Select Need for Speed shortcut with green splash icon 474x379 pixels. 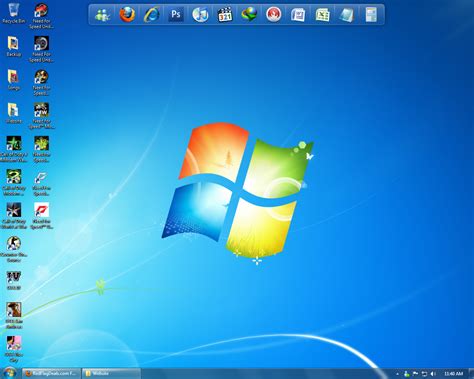tap(41, 149)
